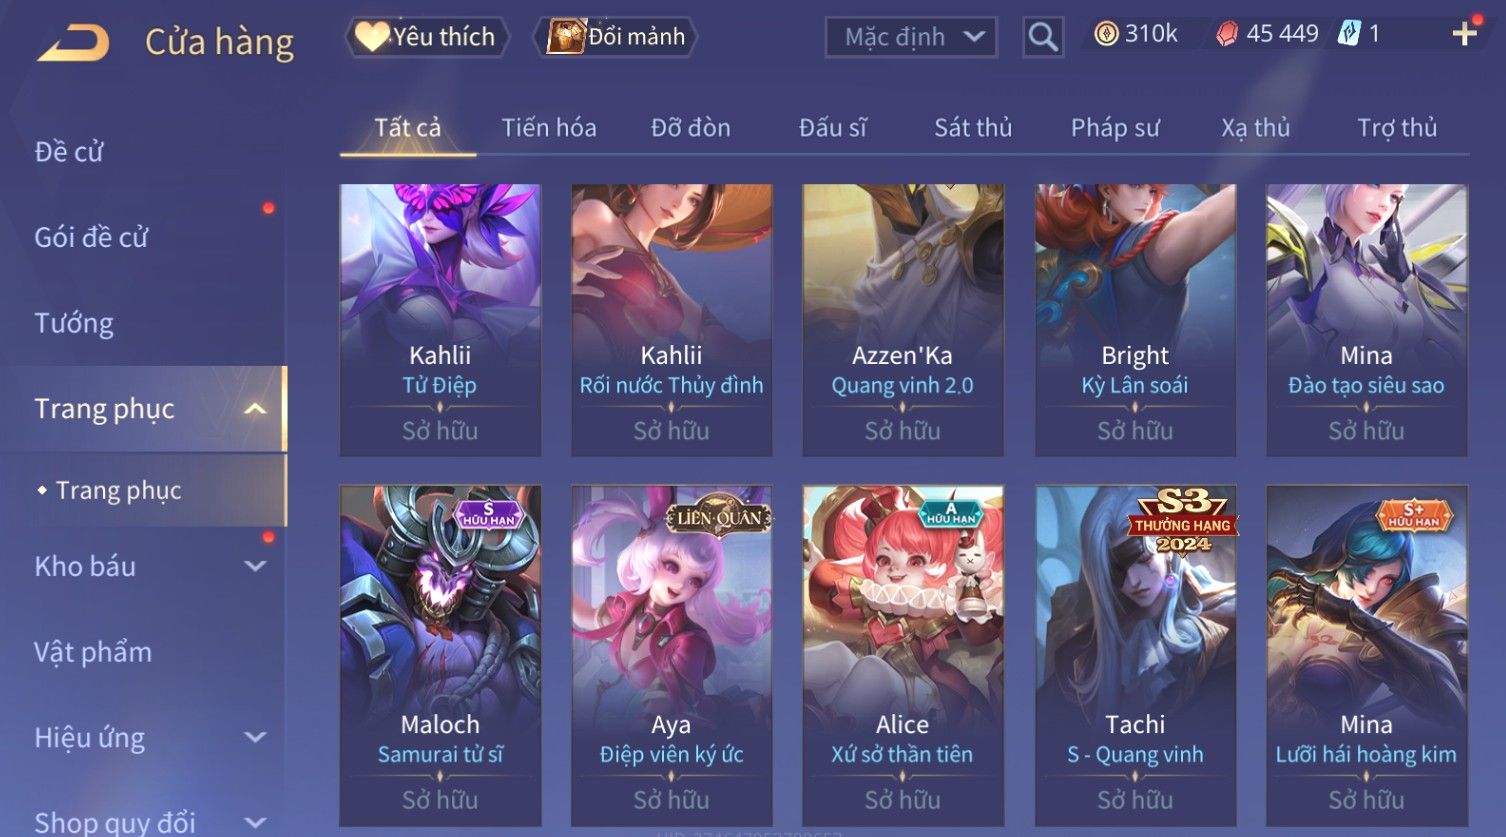Tap the plus icon to add currency
1506x837 pixels.
pyautogui.click(x=1465, y=34)
